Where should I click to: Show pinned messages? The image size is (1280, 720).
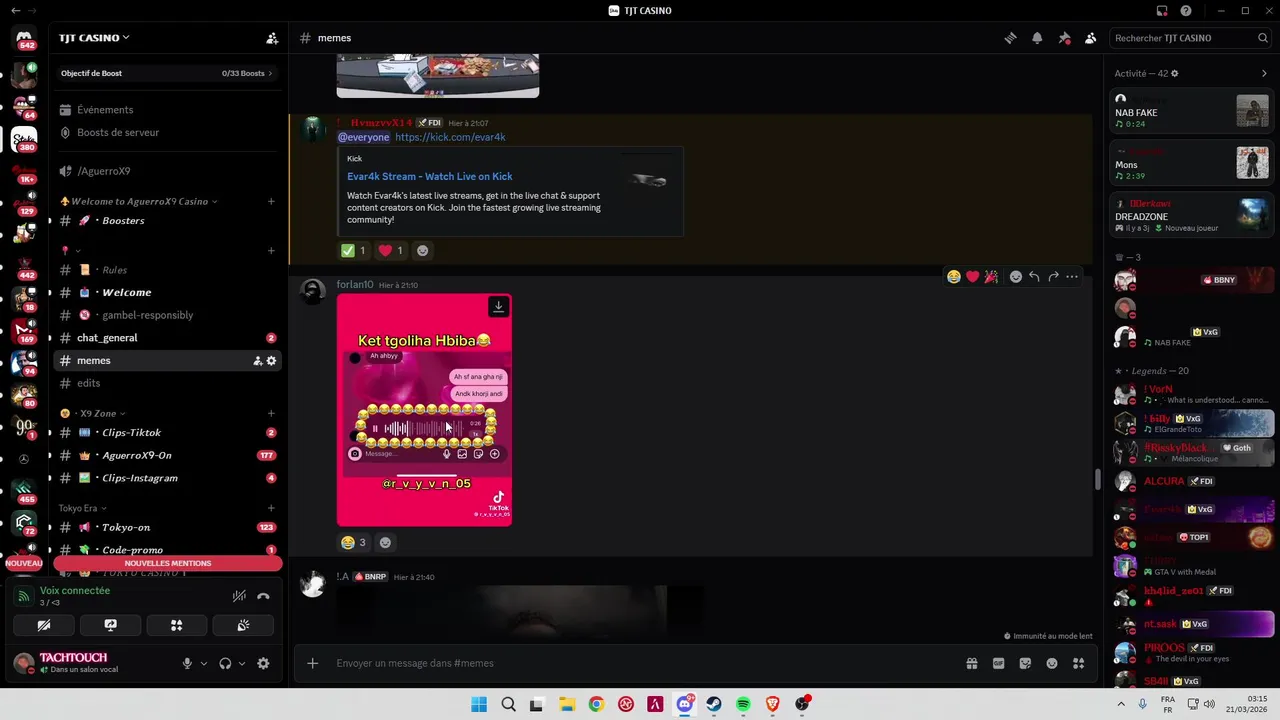point(1064,38)
